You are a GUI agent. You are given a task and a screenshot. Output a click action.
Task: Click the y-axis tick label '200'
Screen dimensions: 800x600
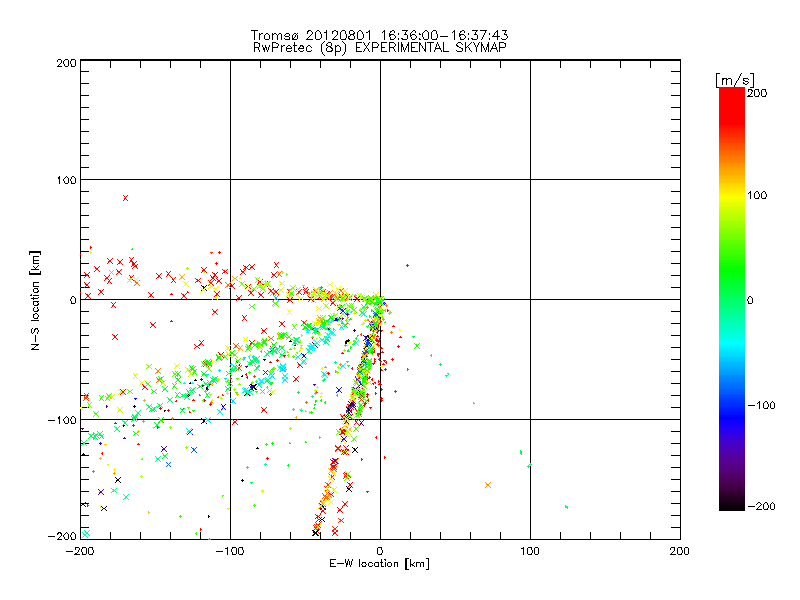pyautogui.click(x=66, y=63)
